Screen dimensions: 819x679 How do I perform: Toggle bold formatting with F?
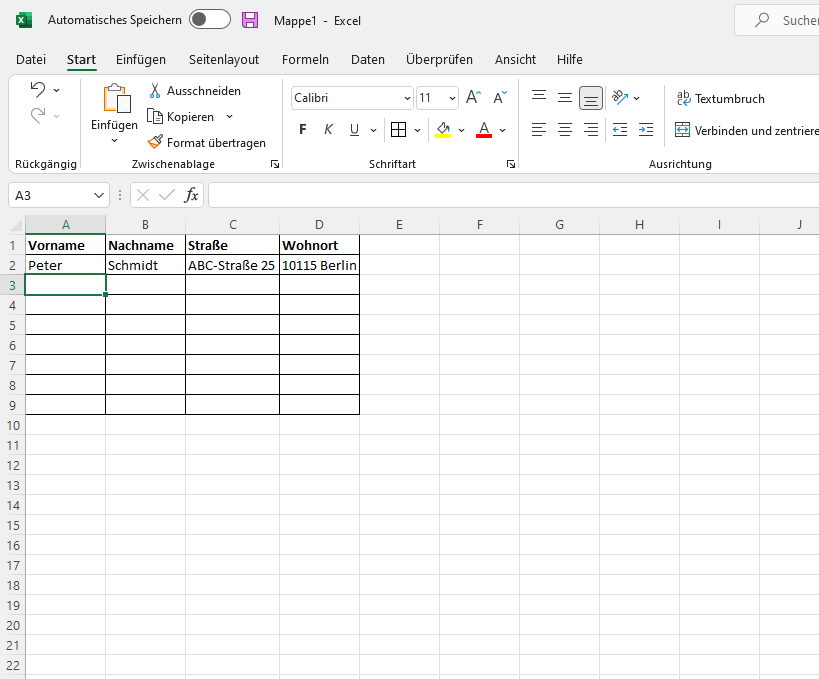[x=303, y=130]
